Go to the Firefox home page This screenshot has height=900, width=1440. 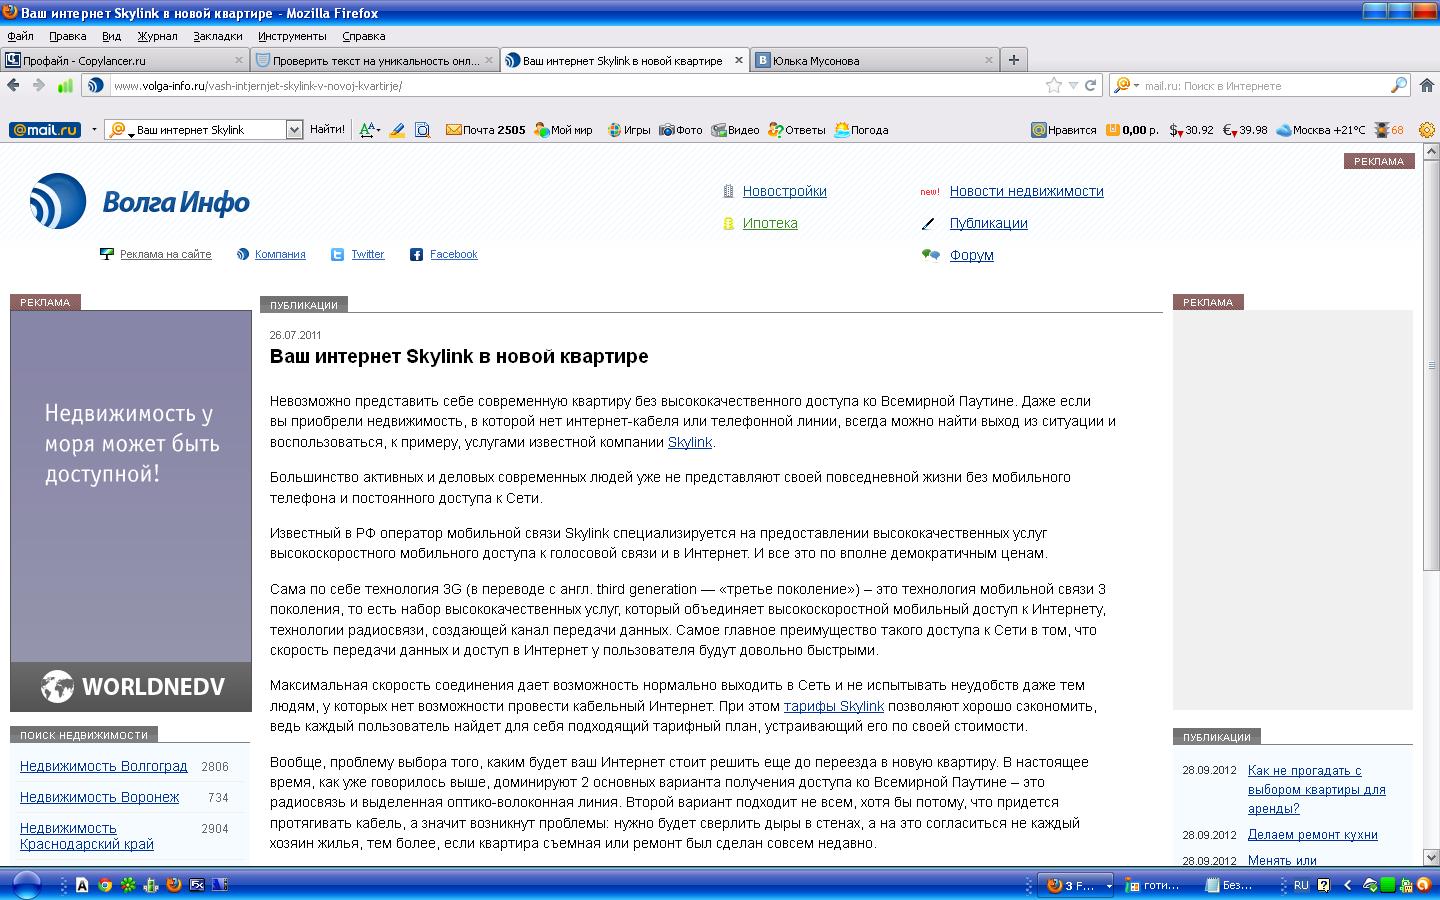tap(1428, 86)
